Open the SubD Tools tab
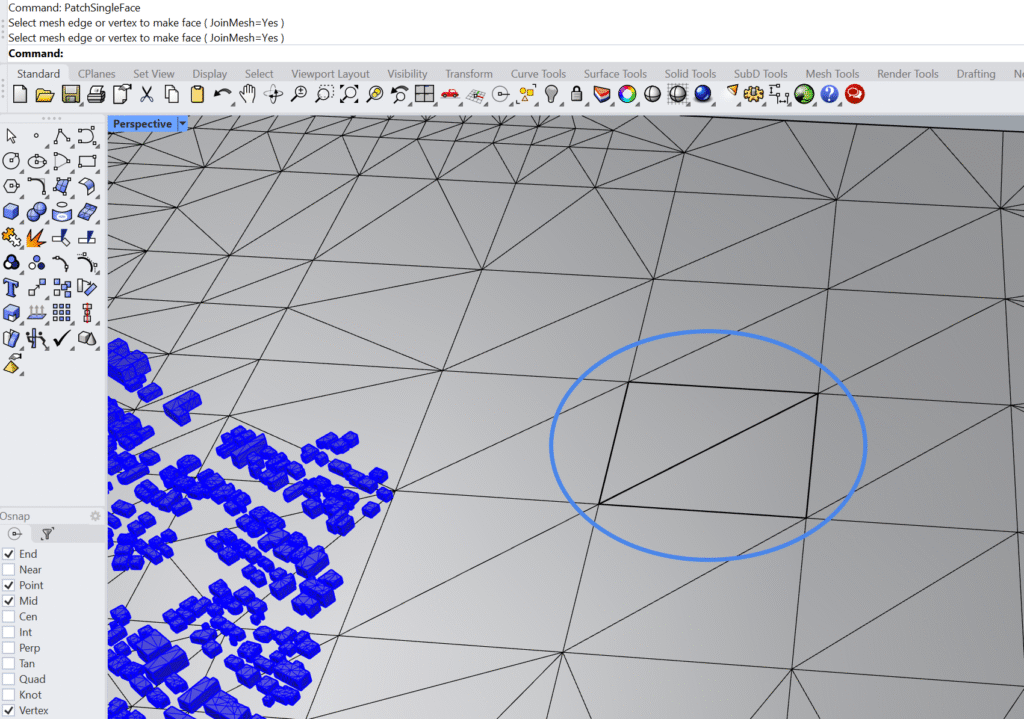The height and width of the screenshot is (719, 1024). pos(761,73)
